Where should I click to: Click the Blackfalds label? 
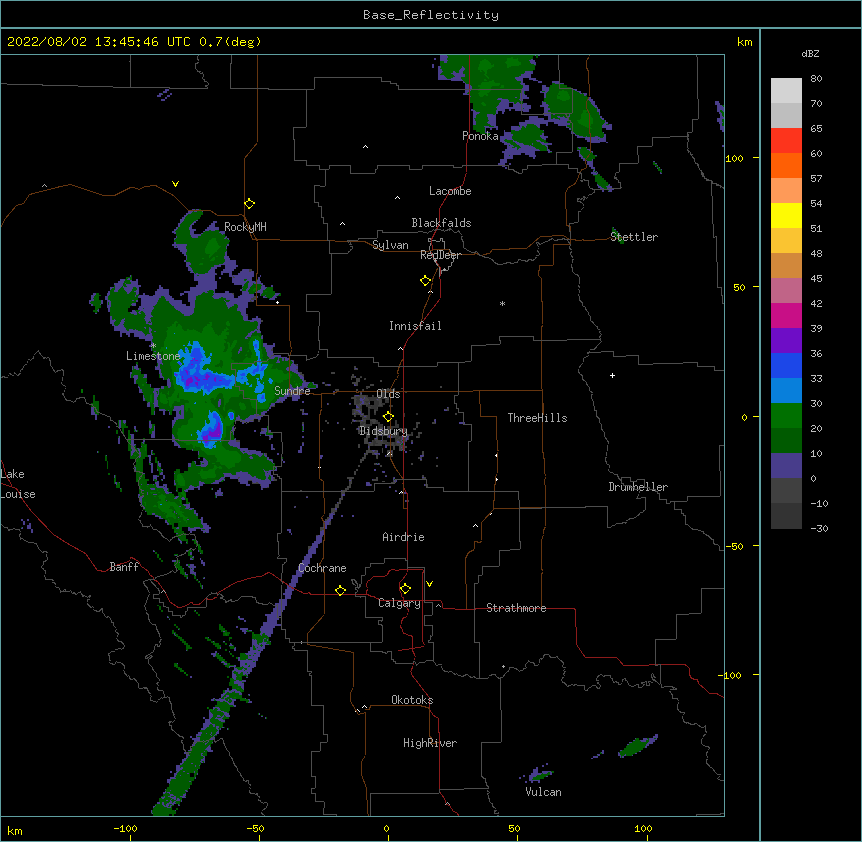click(441, 223)
